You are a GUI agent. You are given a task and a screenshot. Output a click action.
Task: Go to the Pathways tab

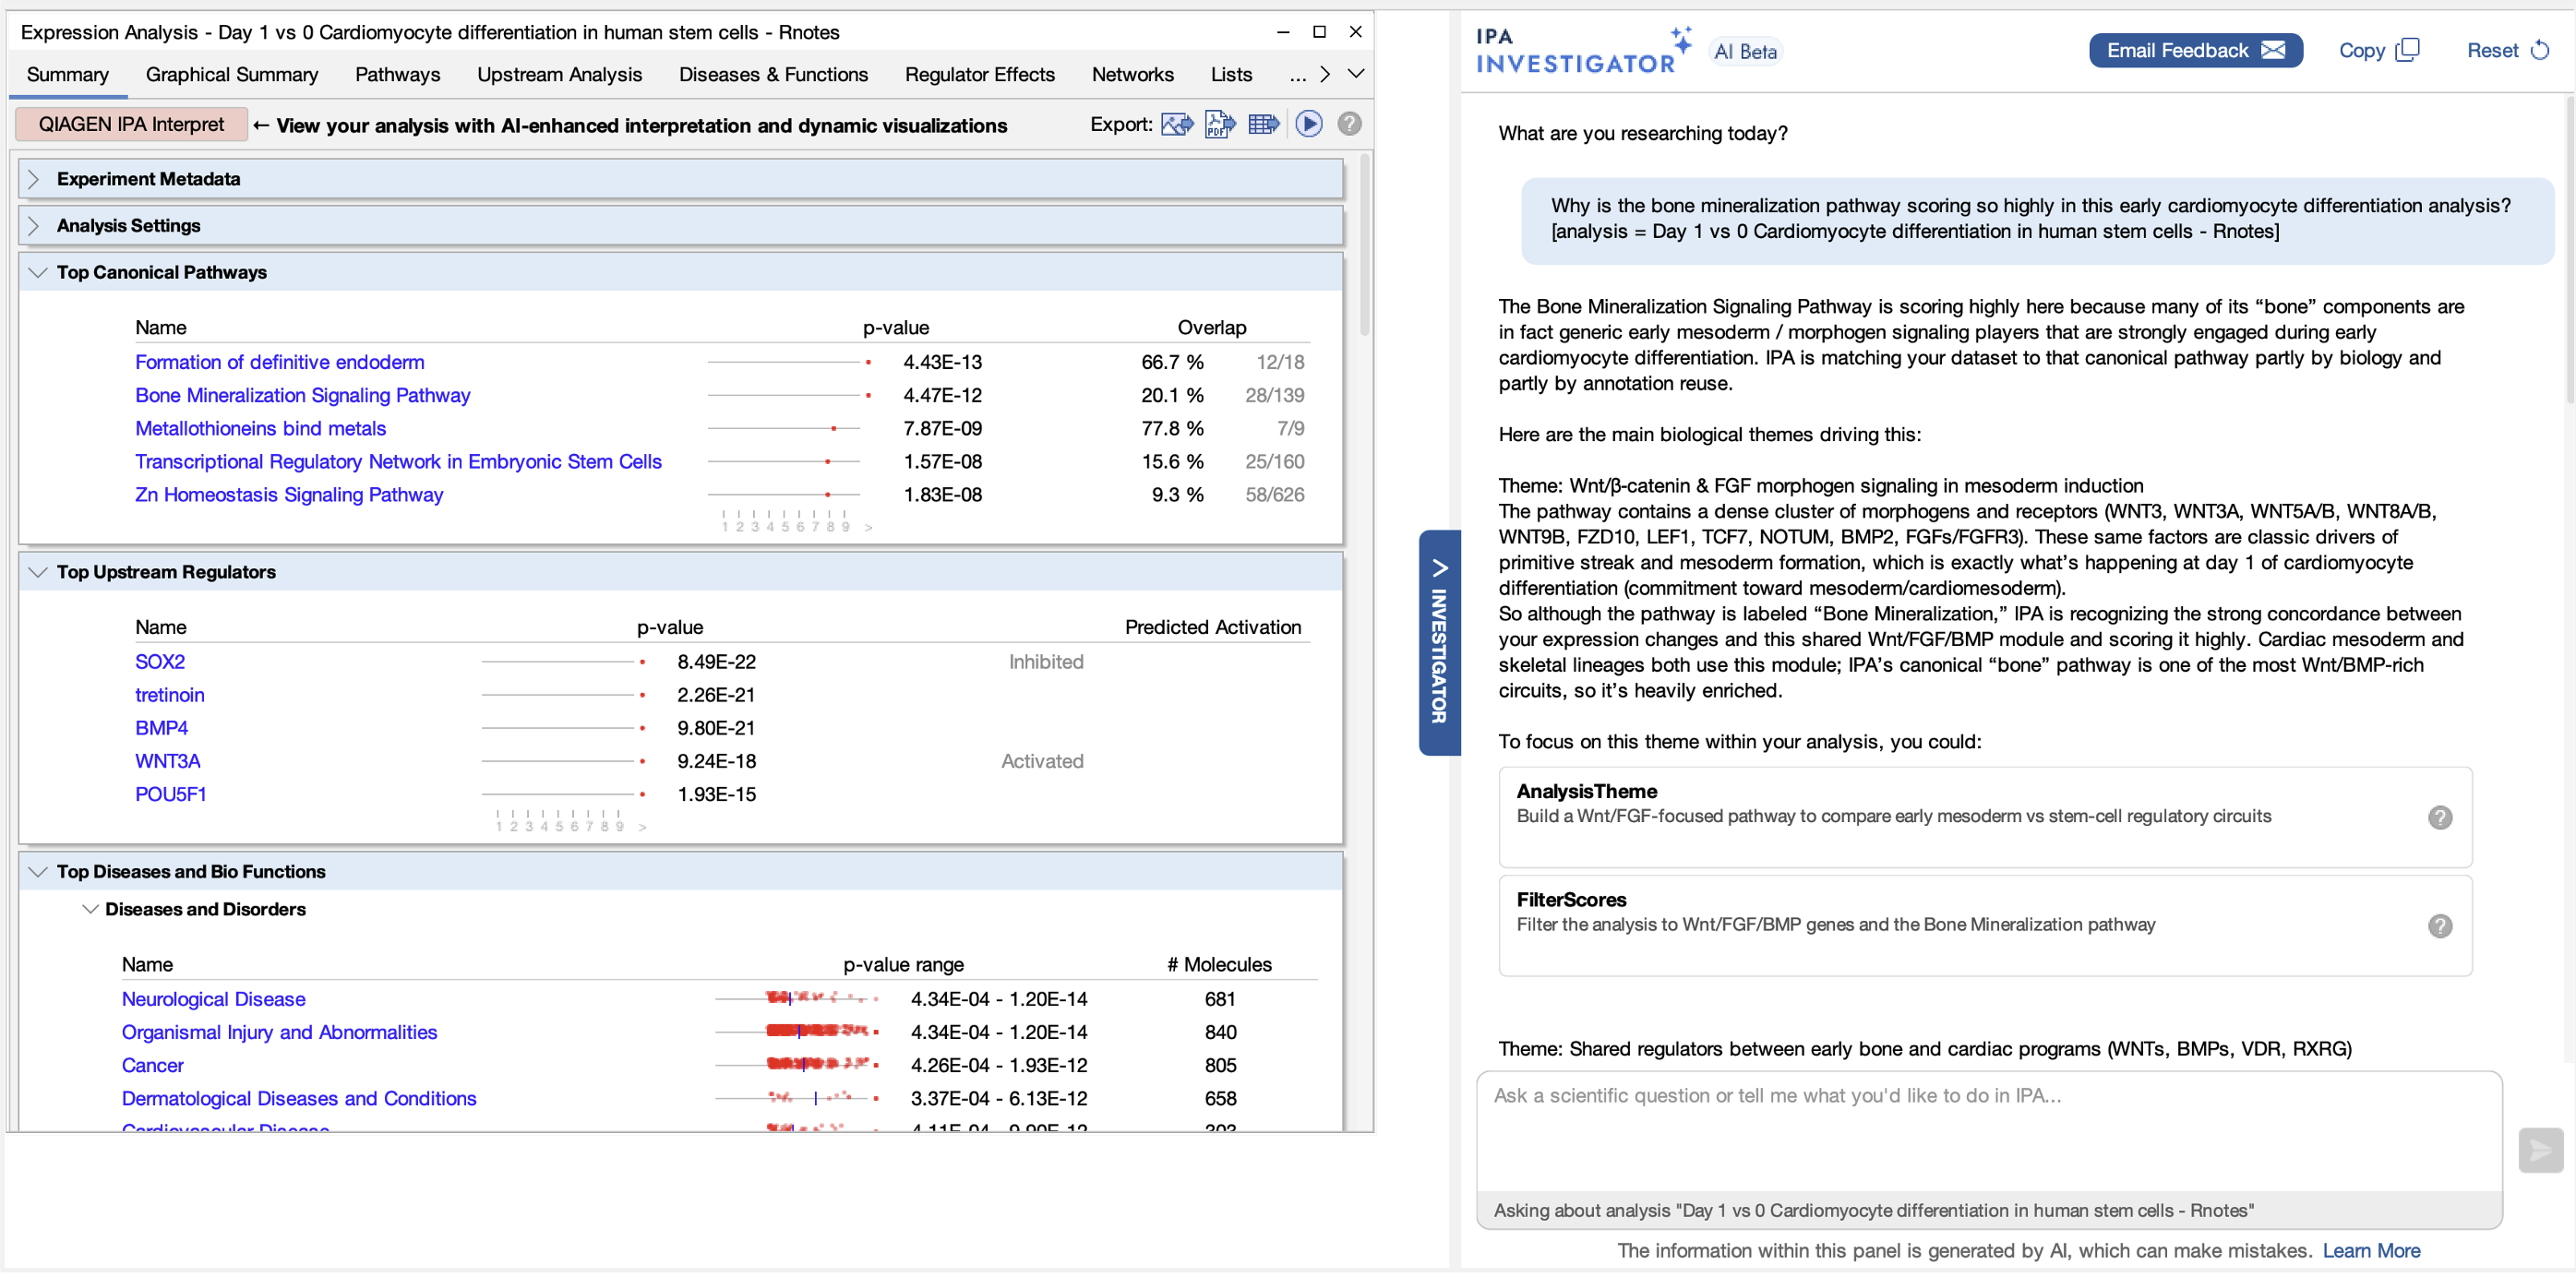coord(398,75)
